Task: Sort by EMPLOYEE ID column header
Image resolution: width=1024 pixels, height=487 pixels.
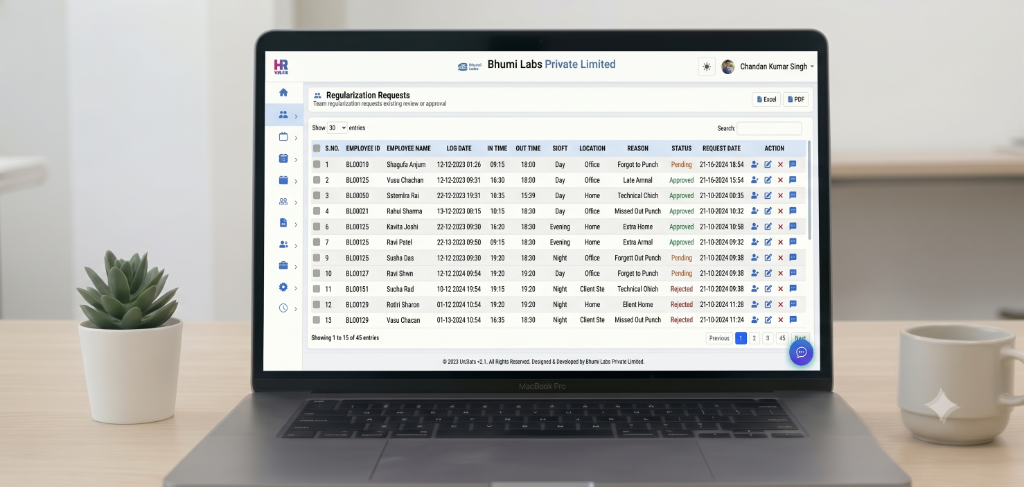Action: click(x=362, y=149)
